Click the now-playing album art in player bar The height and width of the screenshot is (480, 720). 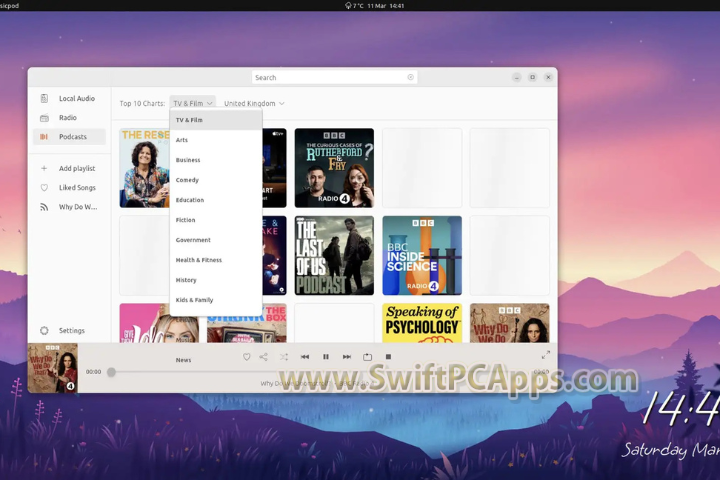coord(53,368)
